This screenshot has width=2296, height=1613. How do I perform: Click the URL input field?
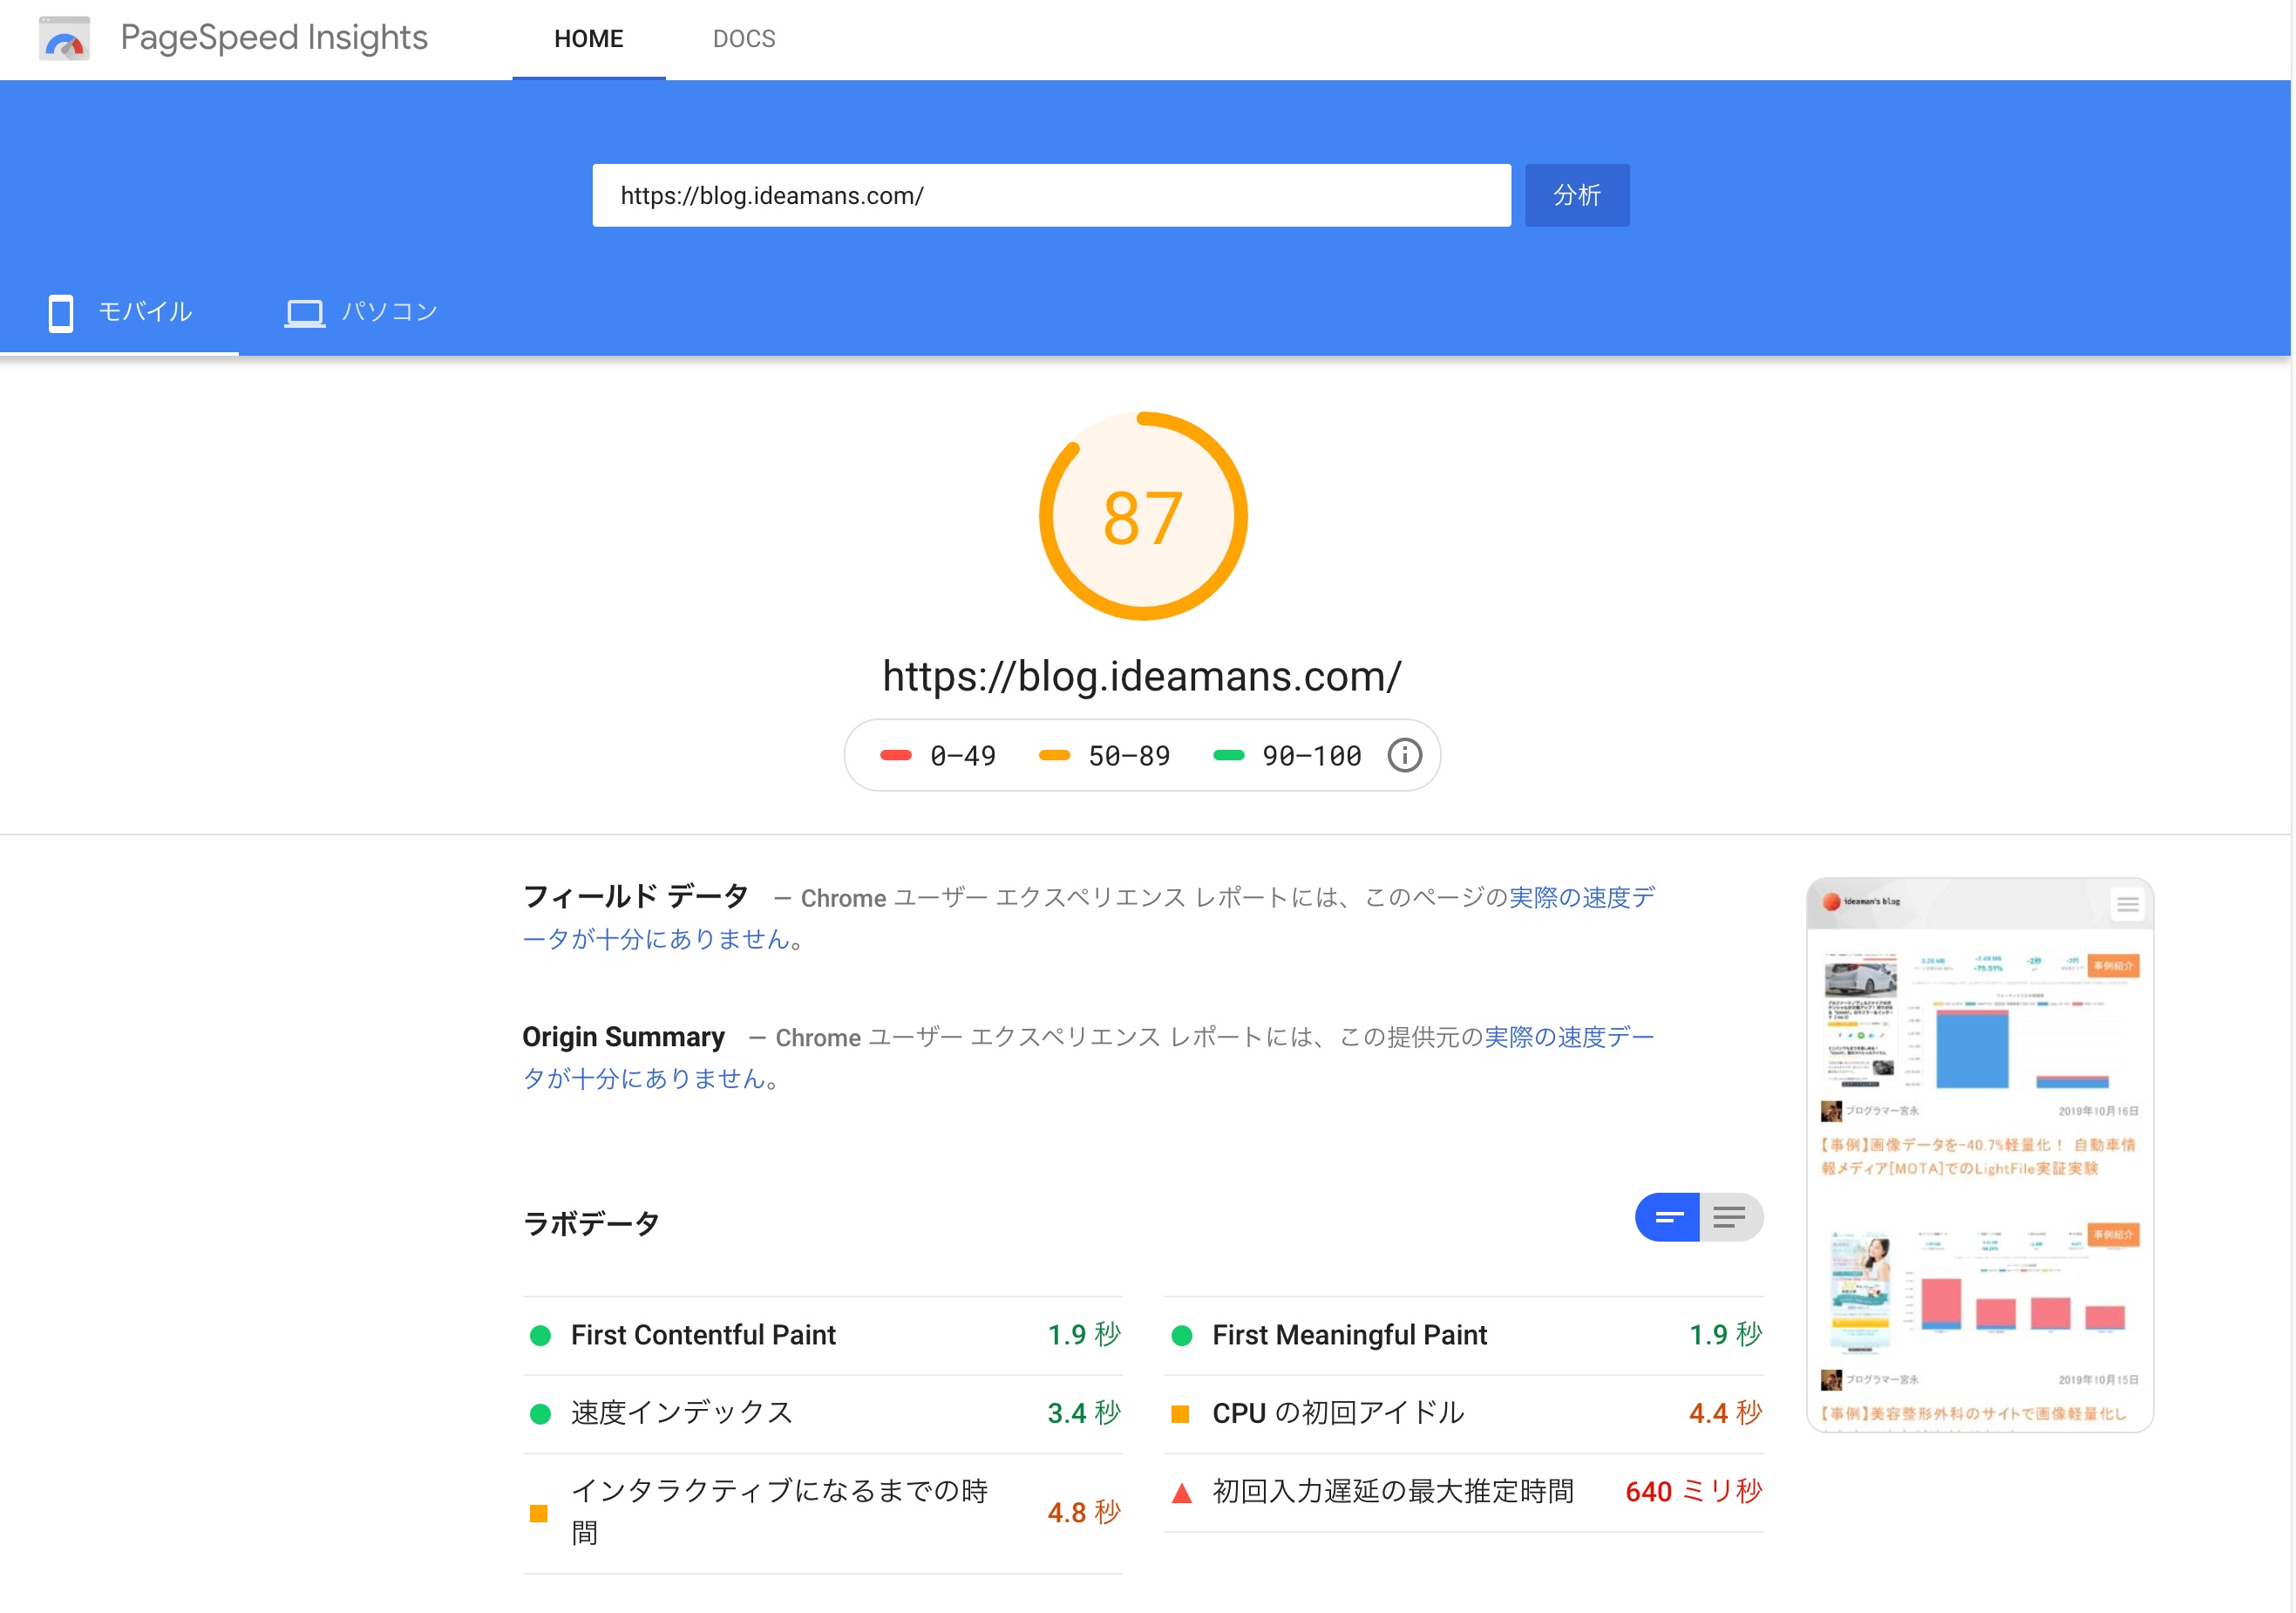[1051, 195]
